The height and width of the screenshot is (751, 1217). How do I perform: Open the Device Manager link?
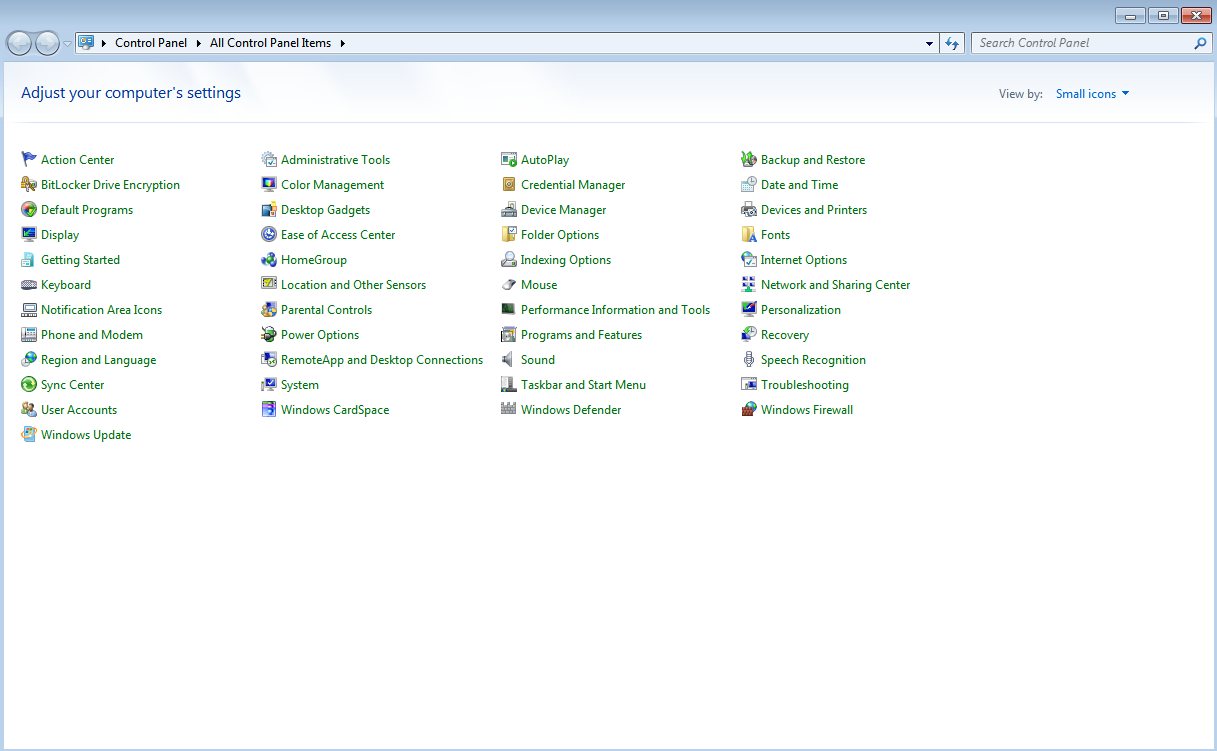coord(563,209)
